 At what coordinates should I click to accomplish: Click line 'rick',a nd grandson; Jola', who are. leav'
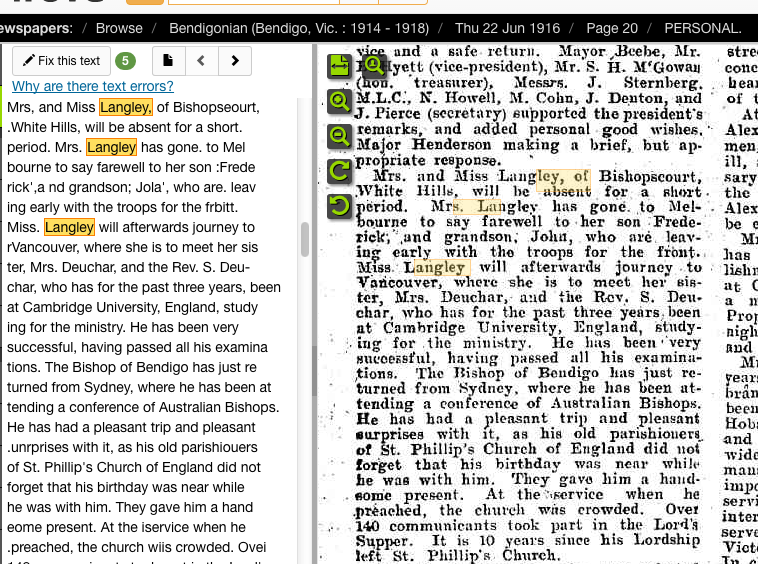(131, 188)
